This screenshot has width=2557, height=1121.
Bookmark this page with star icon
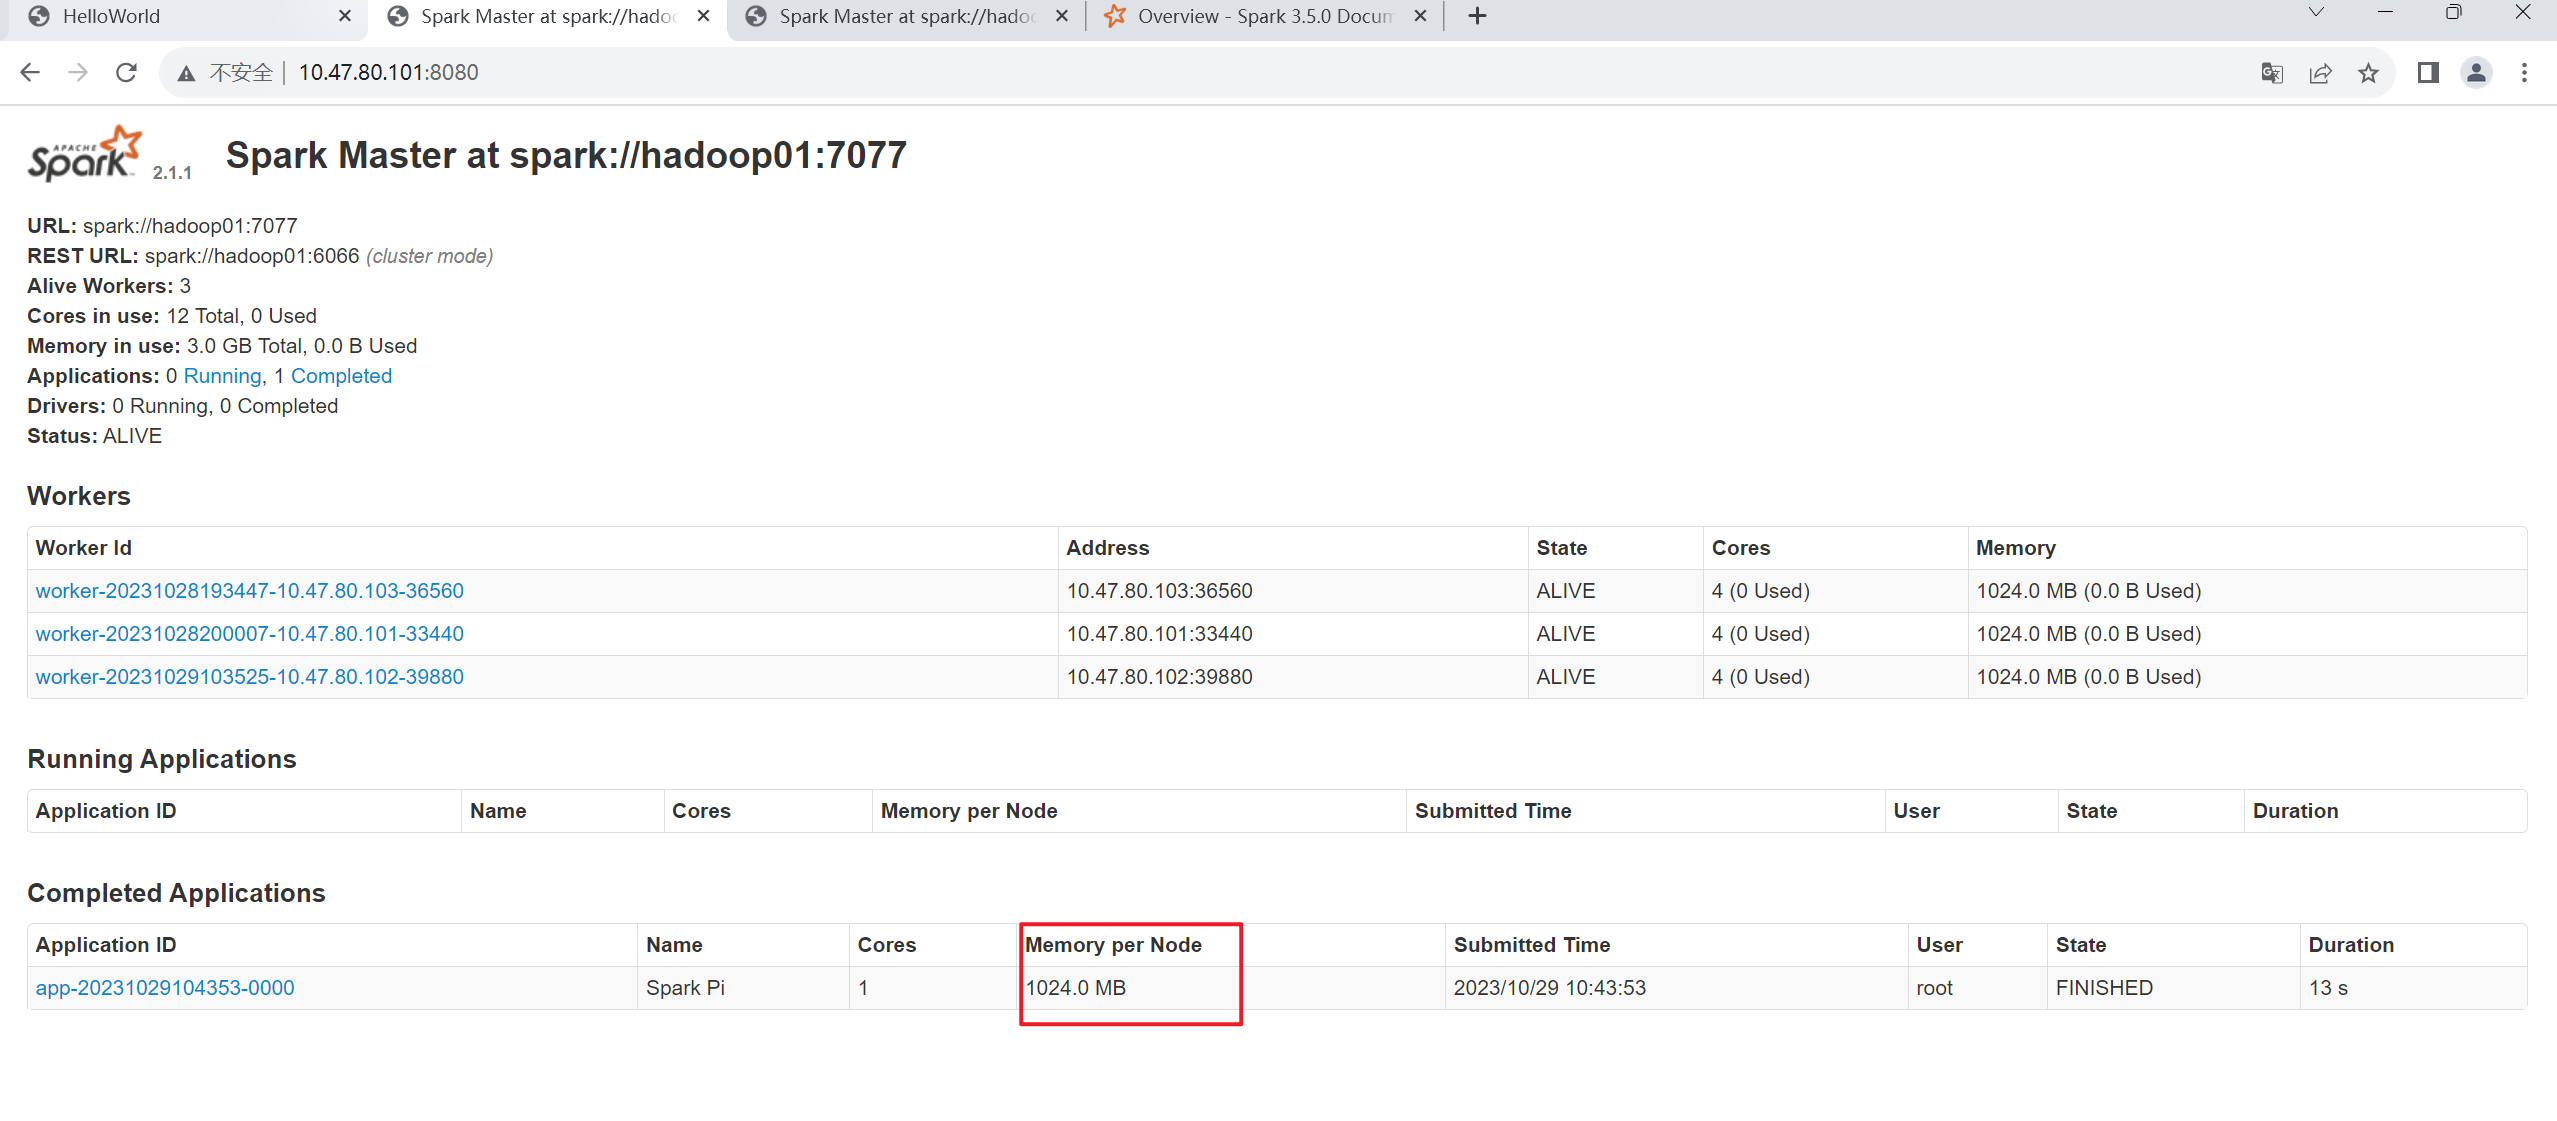pos(2368,72)
